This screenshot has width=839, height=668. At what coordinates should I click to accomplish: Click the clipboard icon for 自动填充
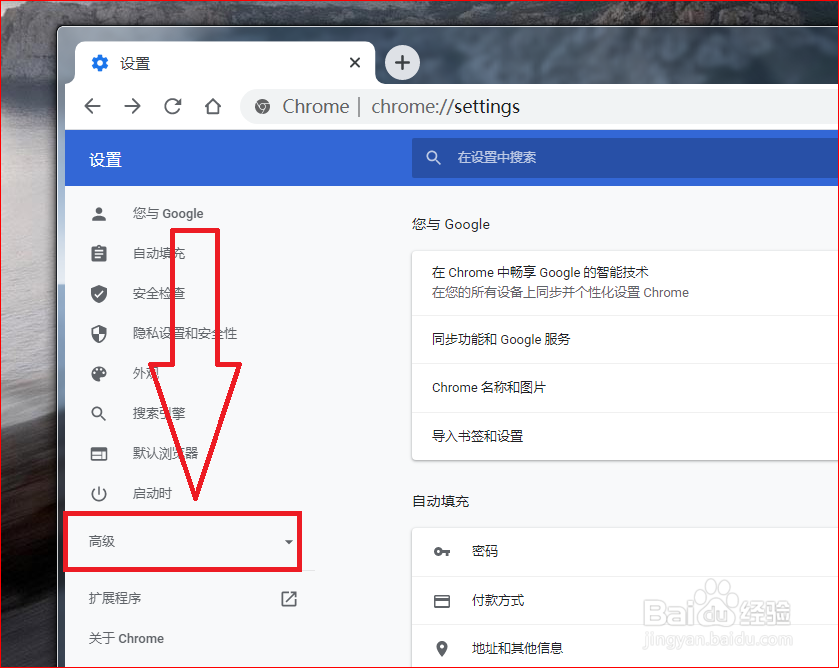(99, 254)
